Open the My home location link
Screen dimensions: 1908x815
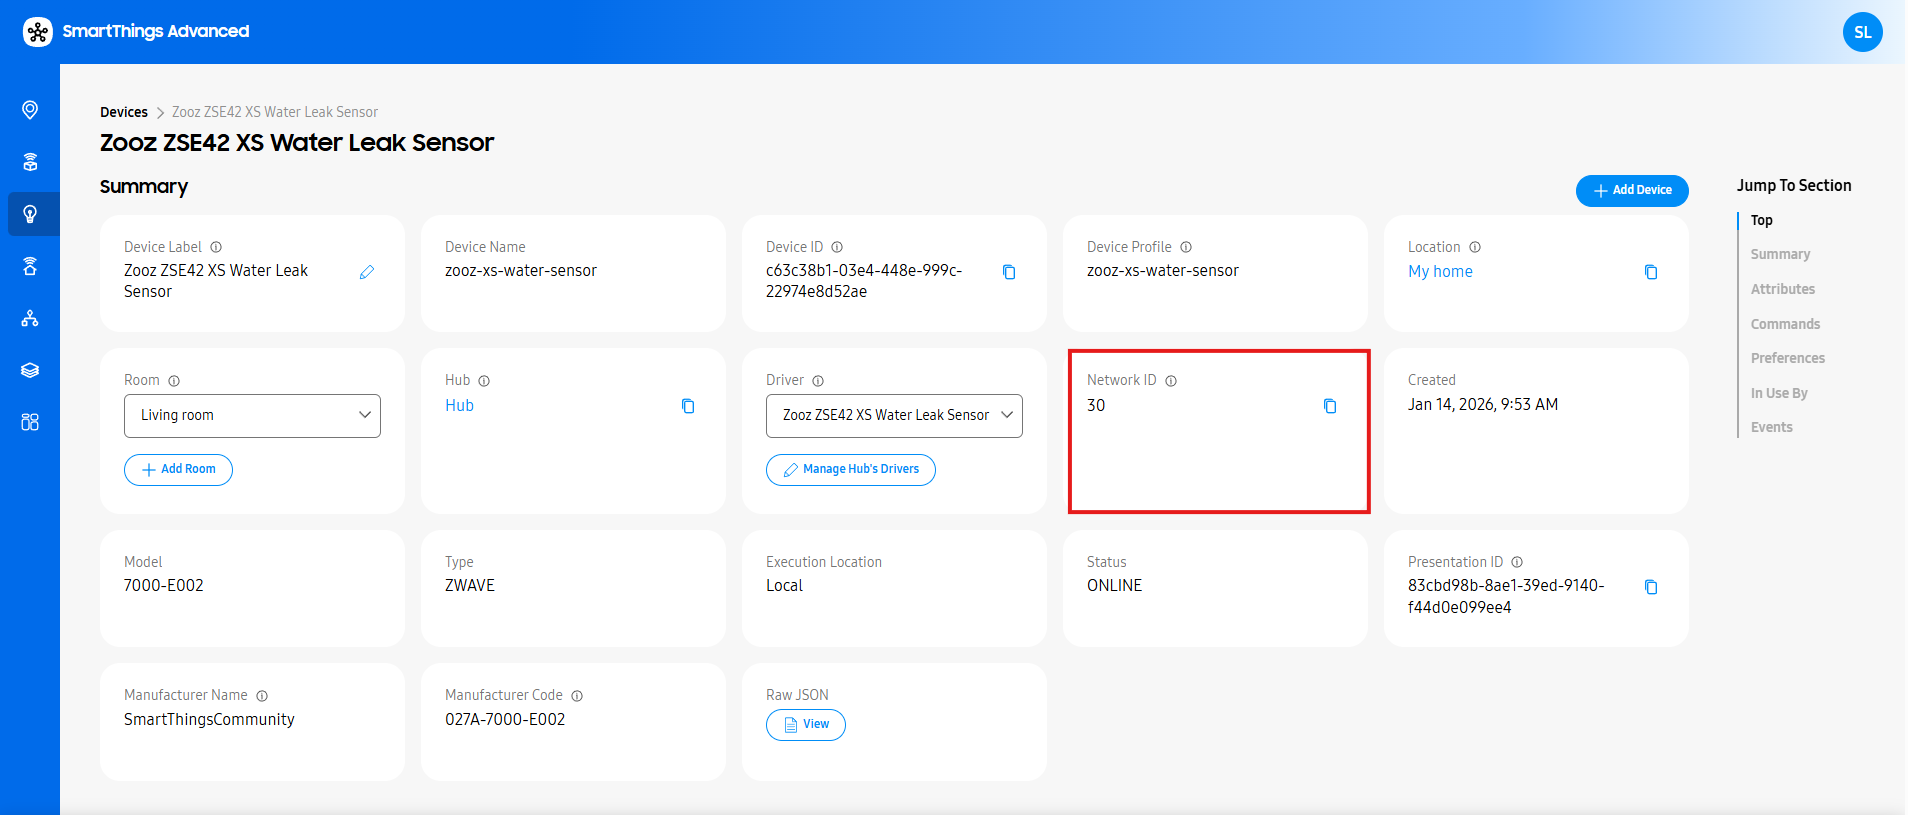[x=1440, y=271]
